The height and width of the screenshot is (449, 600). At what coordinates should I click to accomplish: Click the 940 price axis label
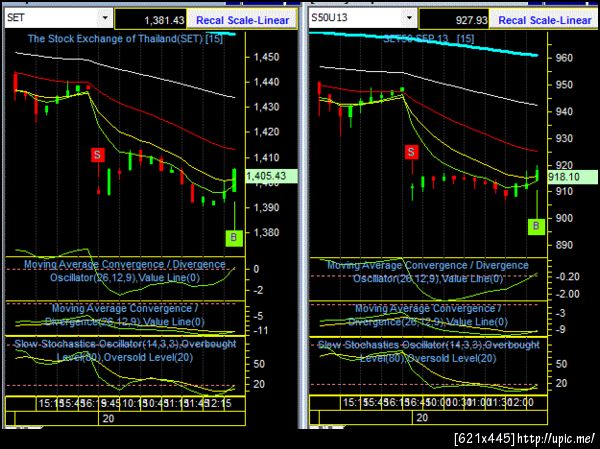(x=564, y=112)
